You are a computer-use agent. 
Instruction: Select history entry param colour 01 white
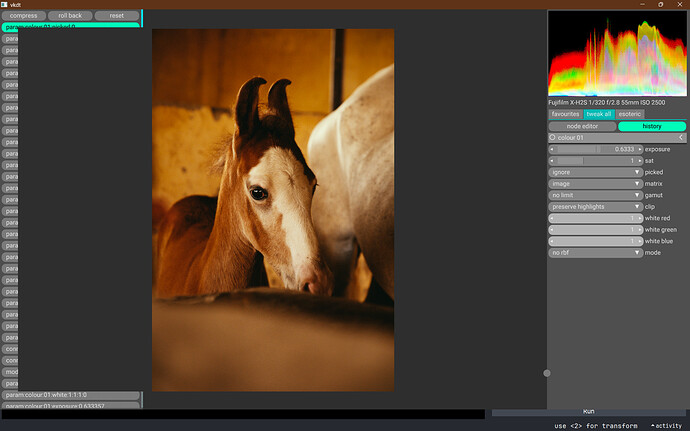pyautogui.click(x=72, y=395)
